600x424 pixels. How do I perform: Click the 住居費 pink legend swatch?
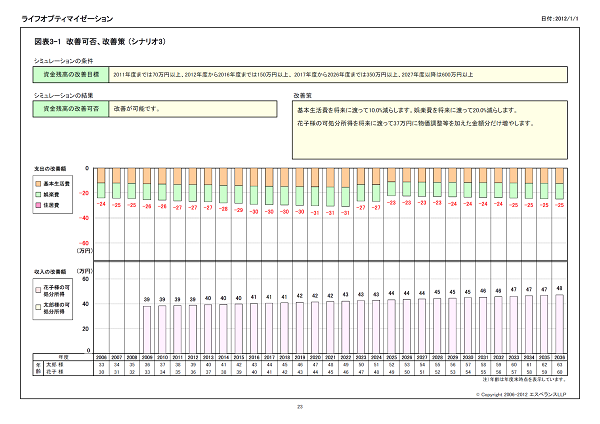click(x=38, y=204)
